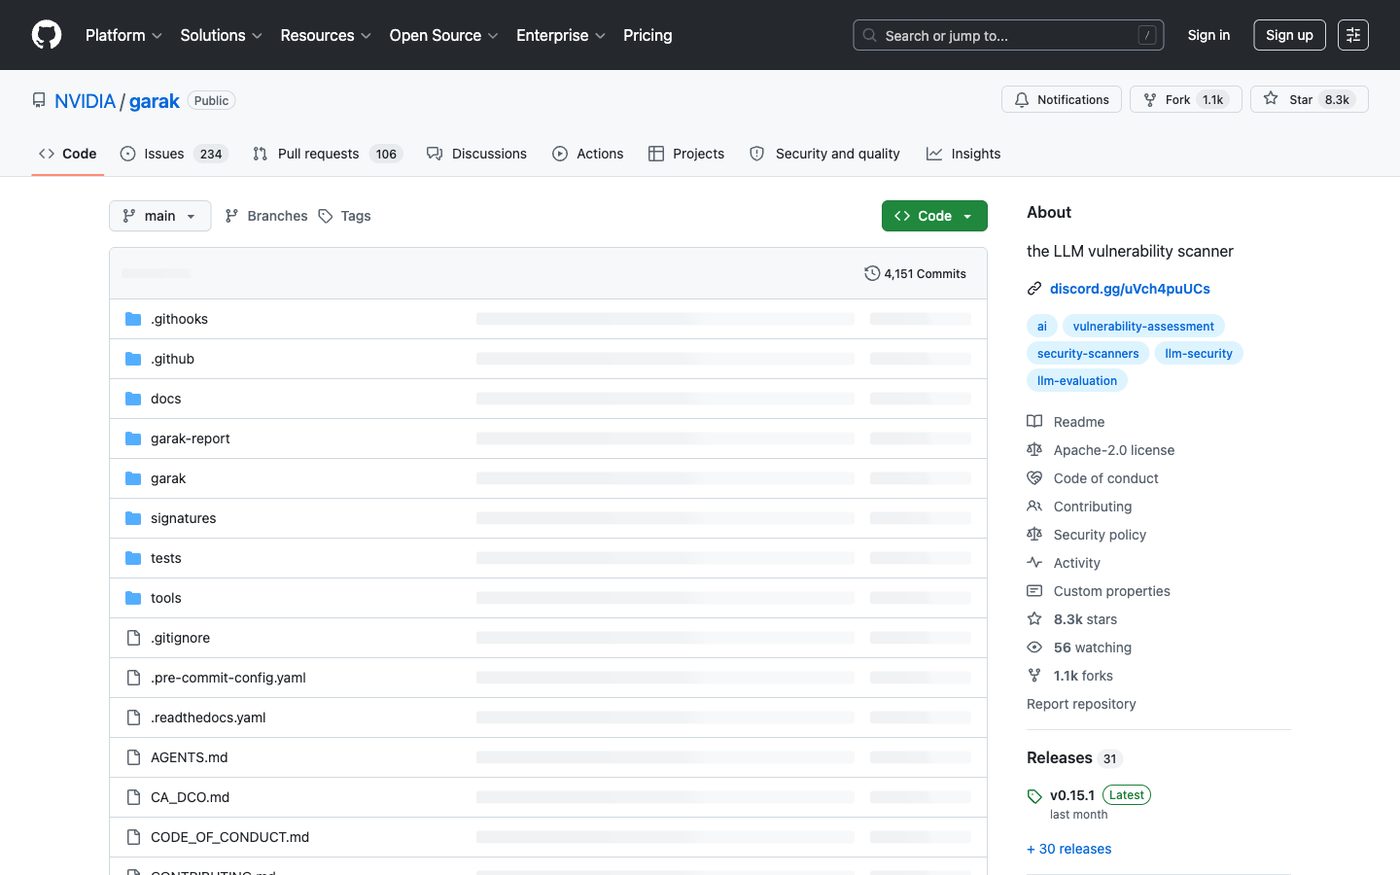Screen dimensions: 1400x875
Task: Click the file icon for .gitignore
Action: pos(133,638)
